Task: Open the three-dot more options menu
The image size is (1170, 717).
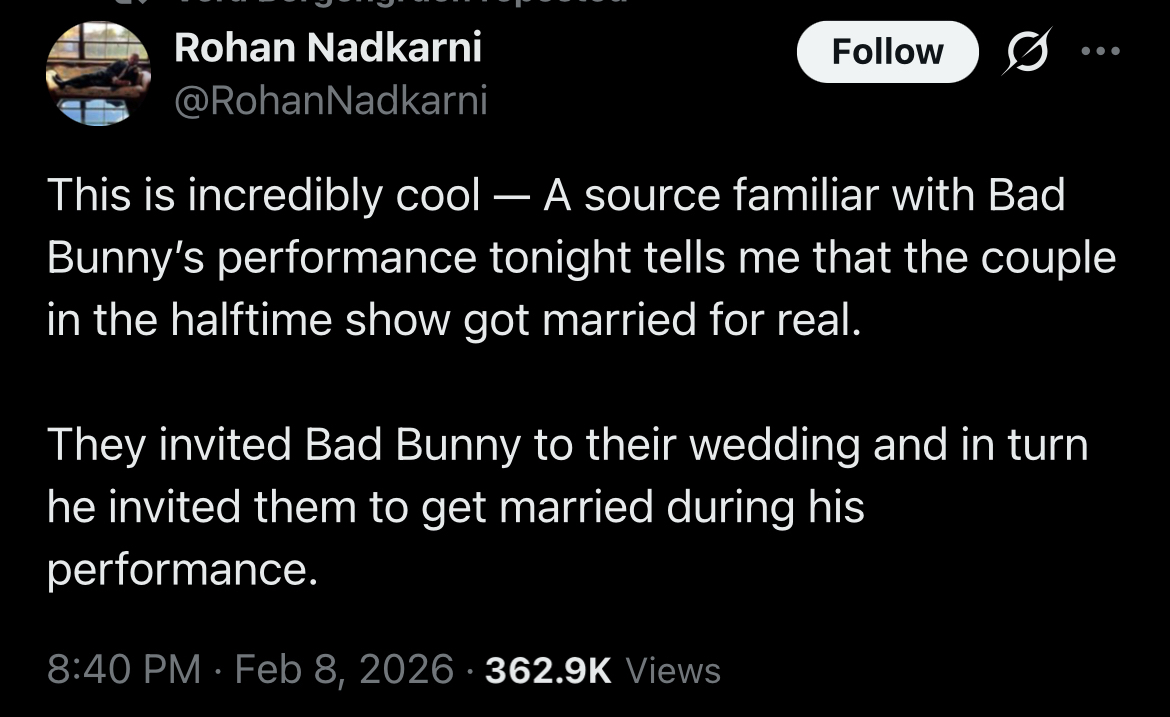Action: pyautogui.click(x=1101, y=52)
